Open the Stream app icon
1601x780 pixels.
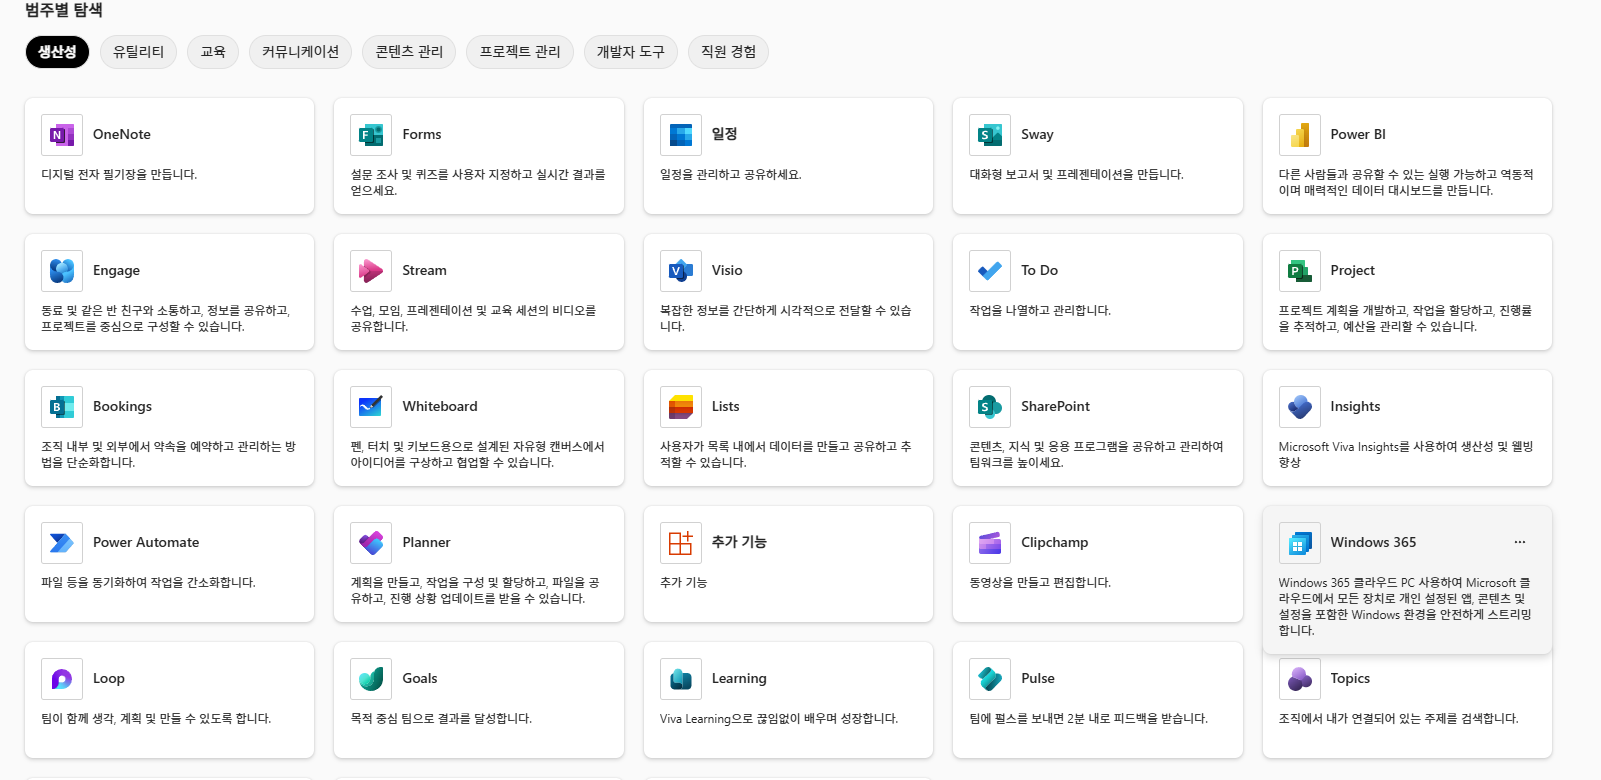coord(371,270)
